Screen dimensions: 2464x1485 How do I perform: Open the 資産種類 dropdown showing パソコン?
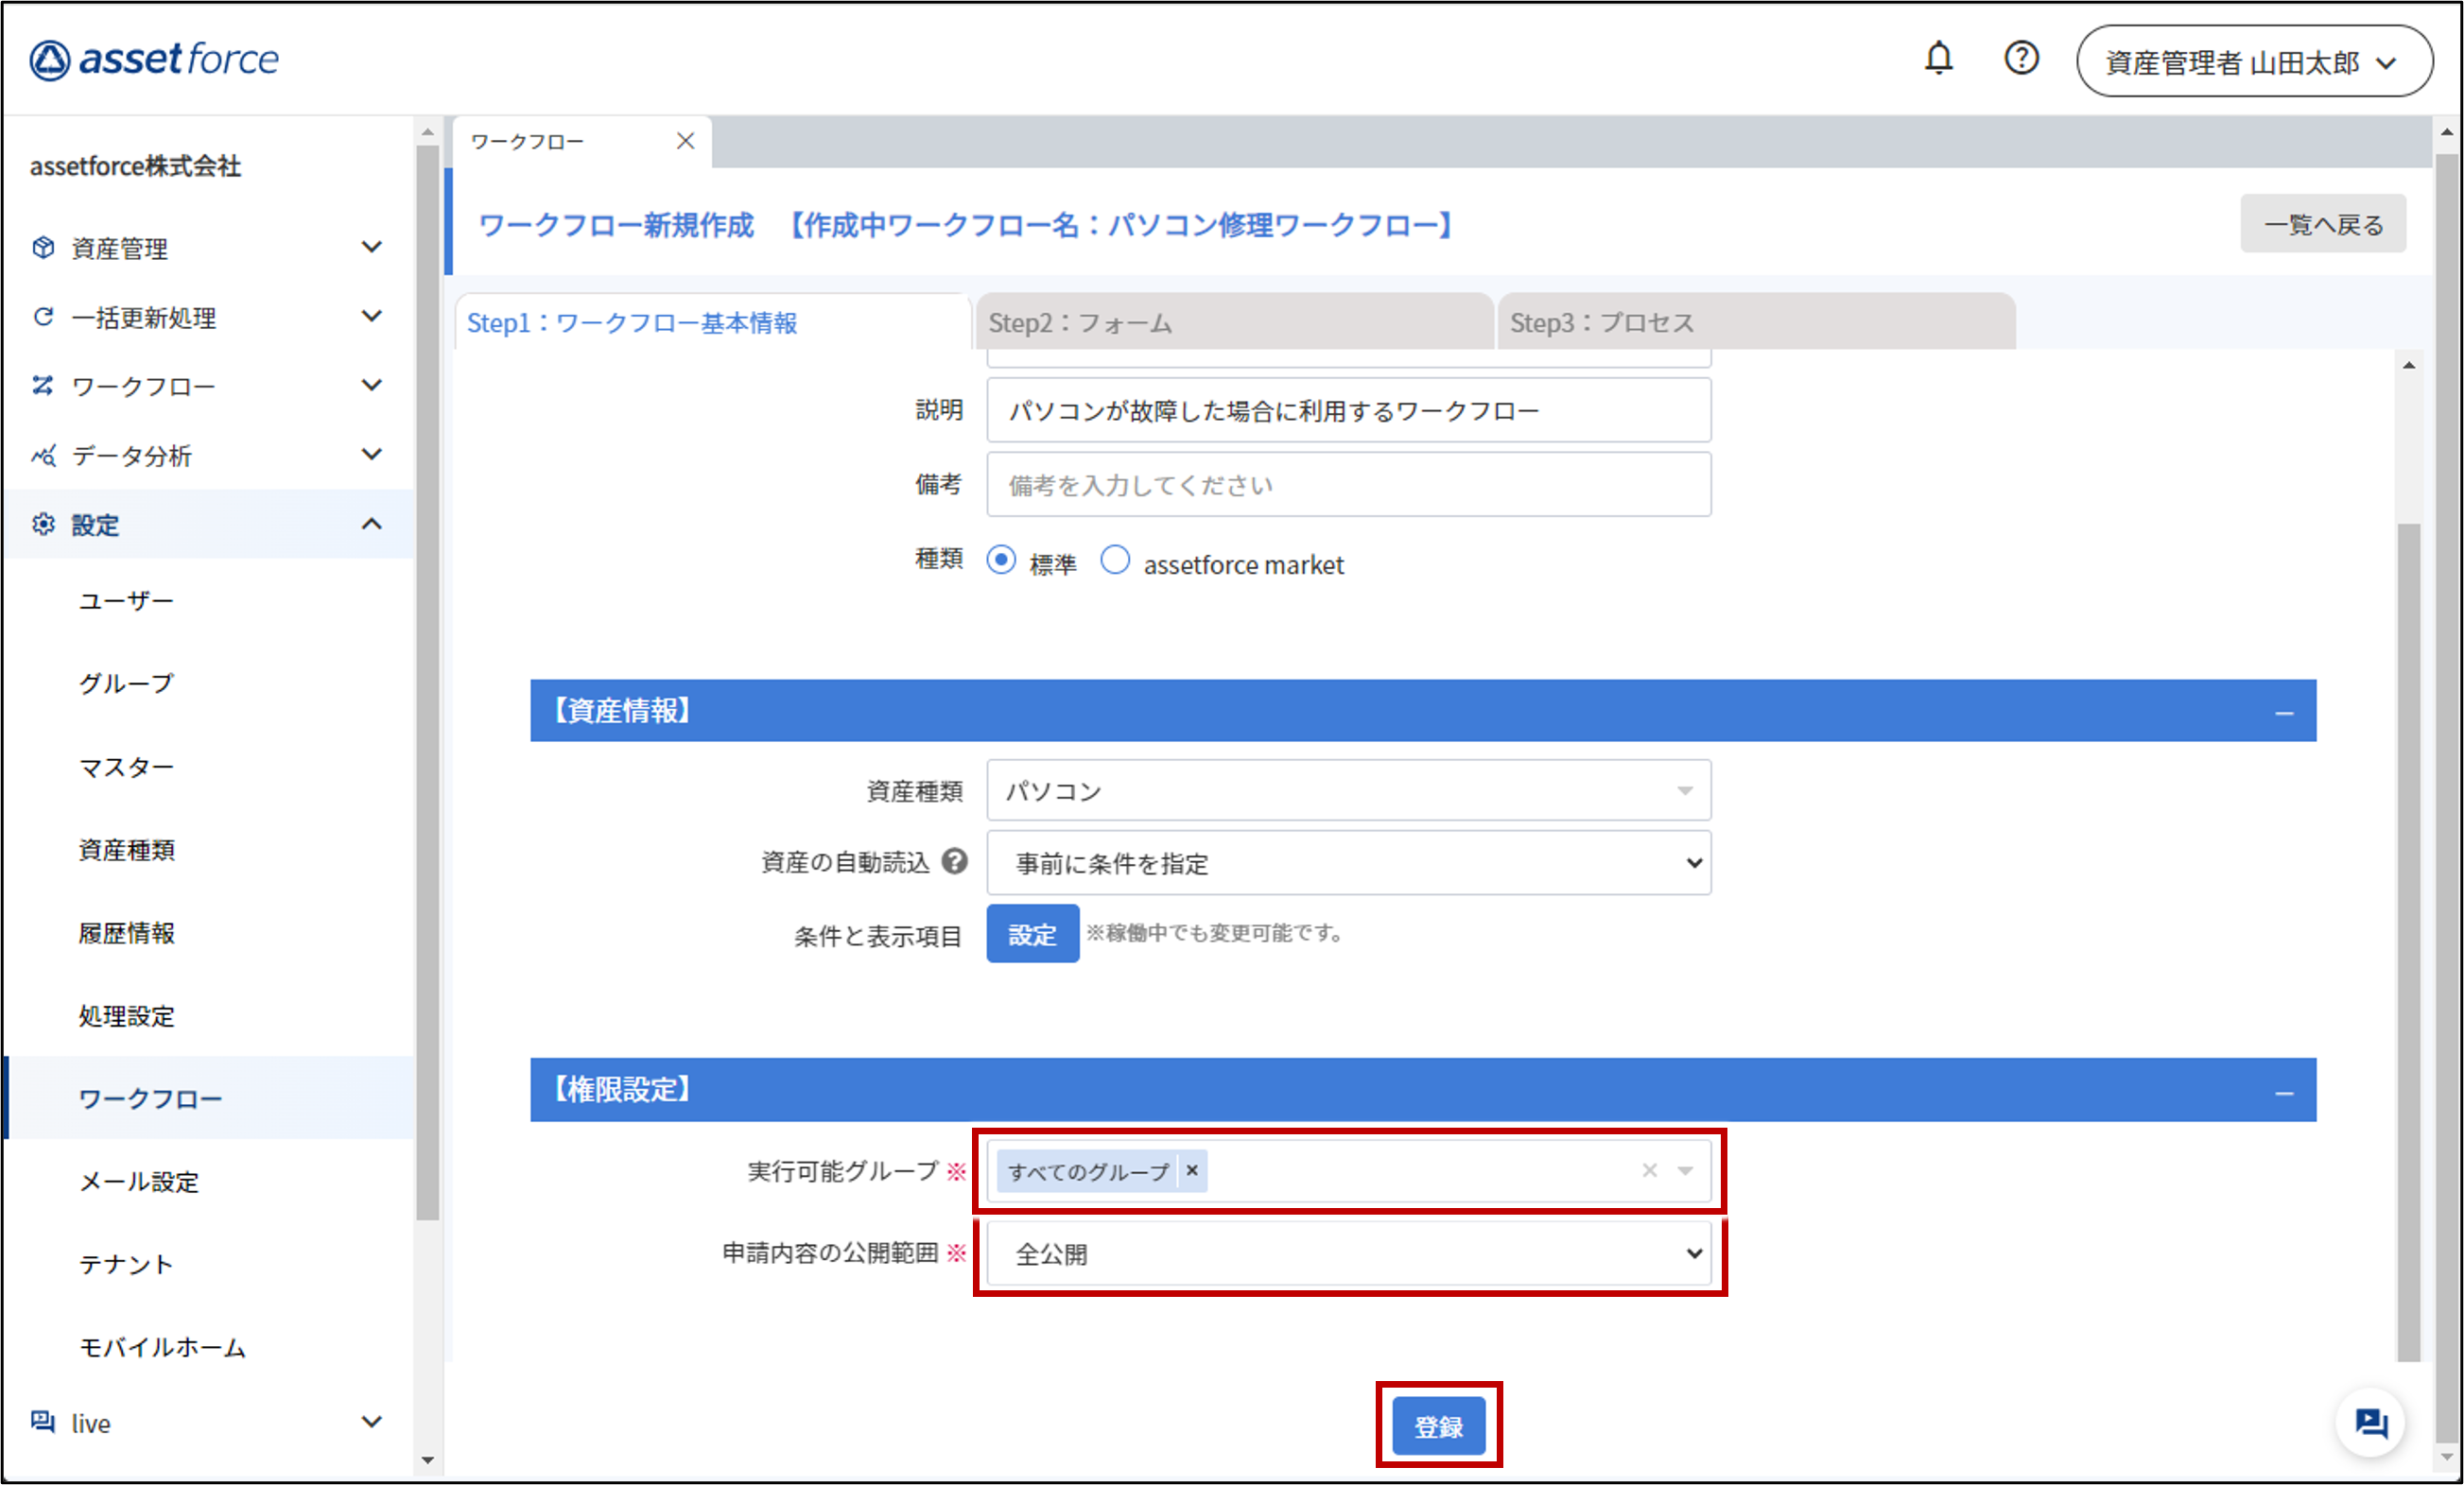coord(1348,790)
